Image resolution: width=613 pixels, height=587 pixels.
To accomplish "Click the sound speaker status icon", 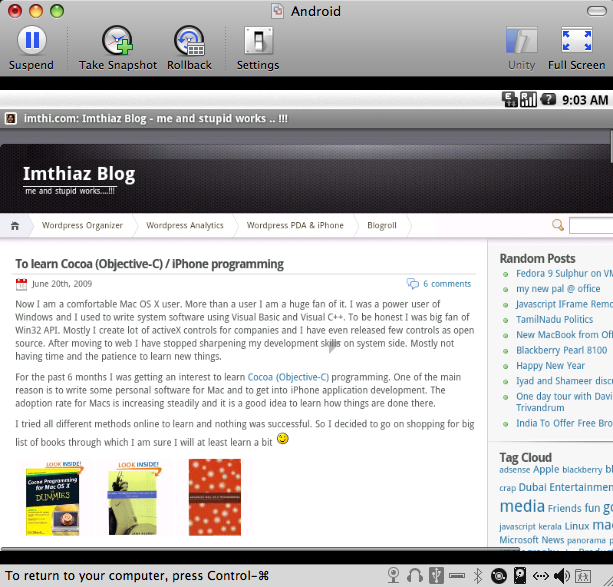I will pos(562,576).
